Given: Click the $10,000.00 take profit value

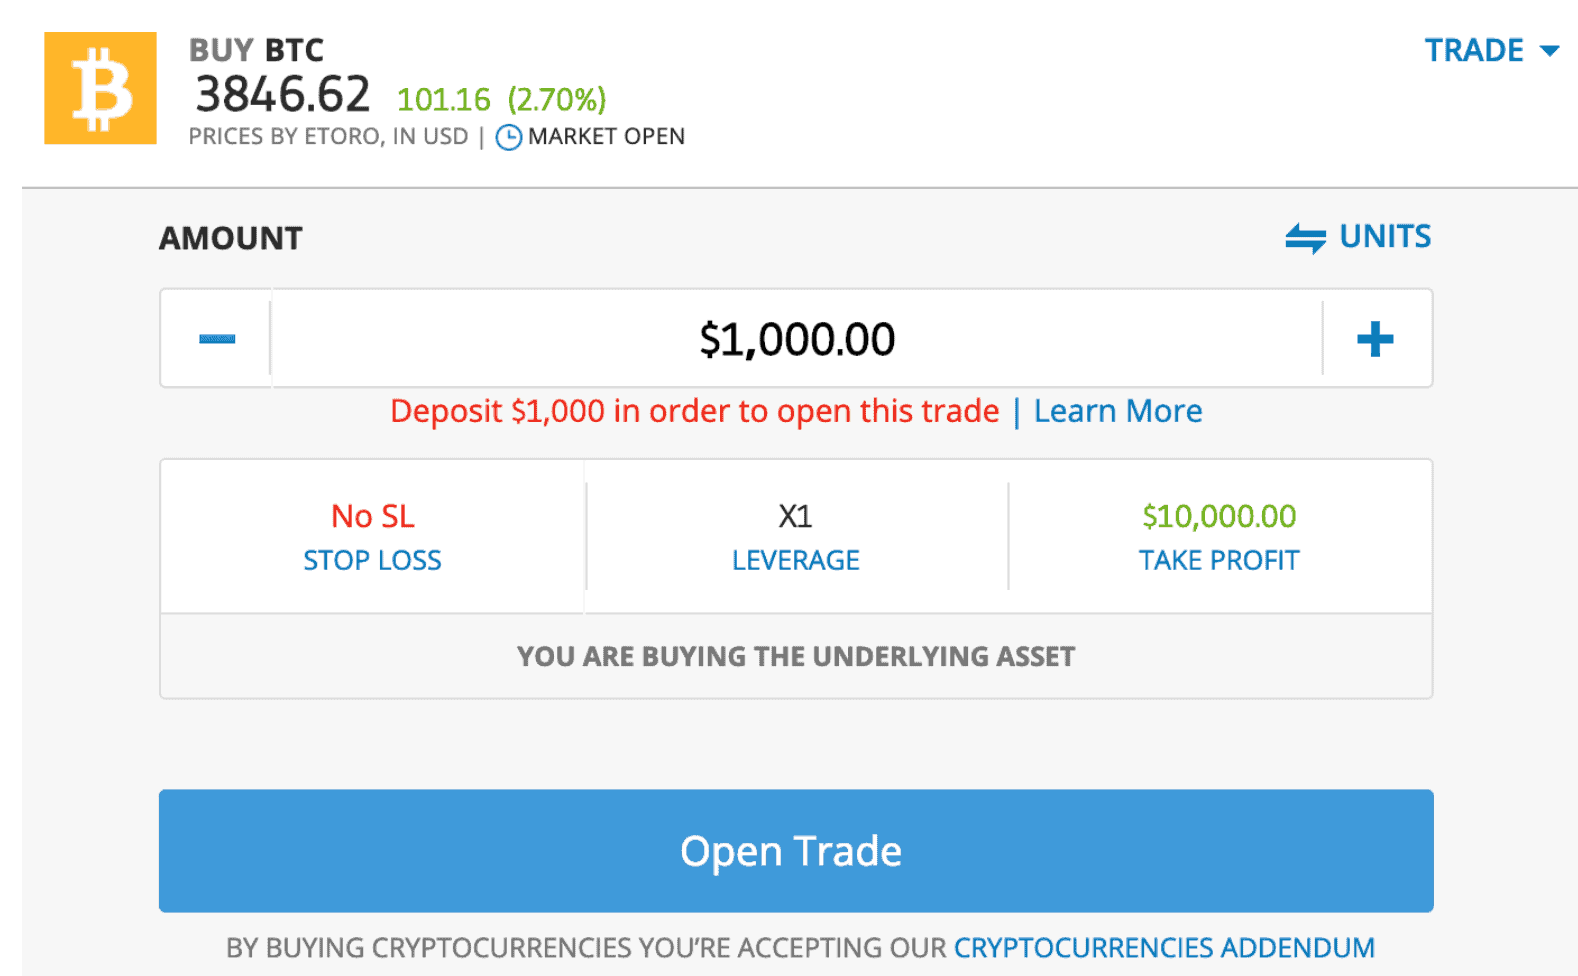Looking at the screenshot, I should click(1220, 516).
